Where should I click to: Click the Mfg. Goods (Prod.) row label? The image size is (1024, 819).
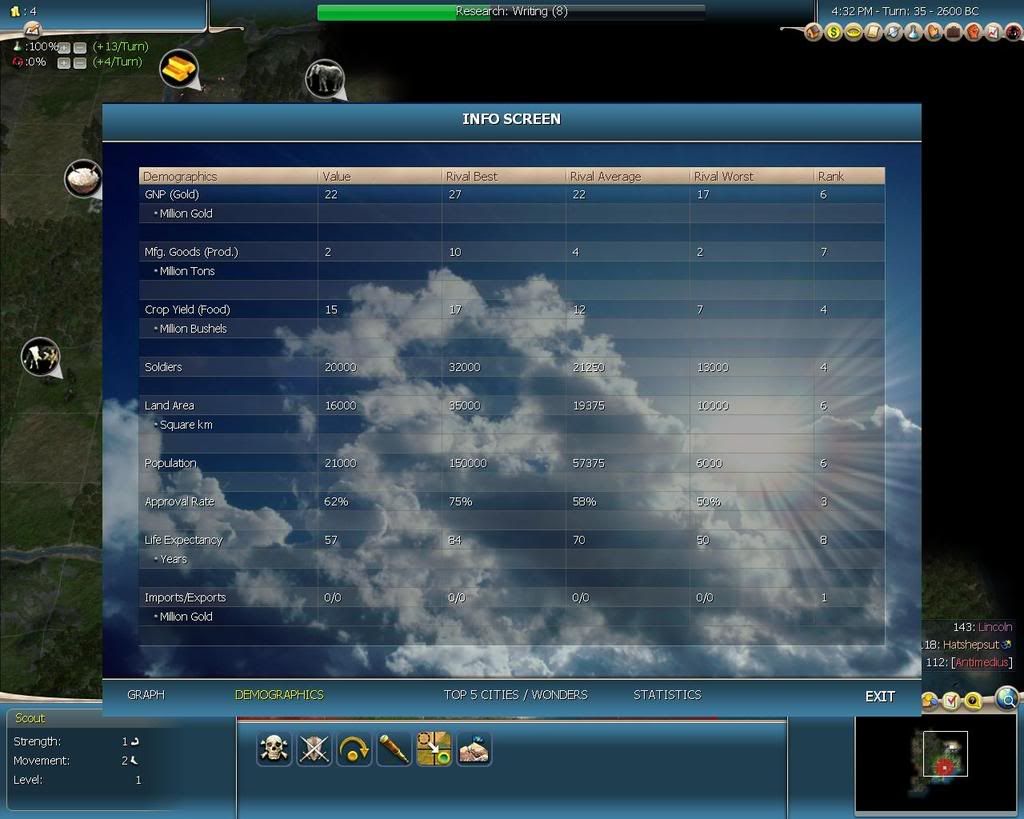coord(191,252)
